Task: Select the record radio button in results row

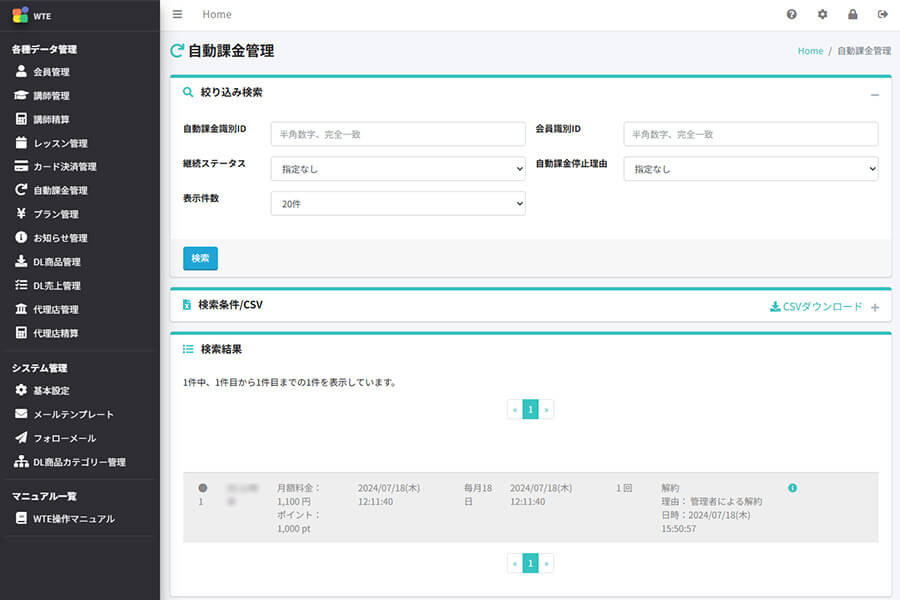Action: tap(203, 488)
